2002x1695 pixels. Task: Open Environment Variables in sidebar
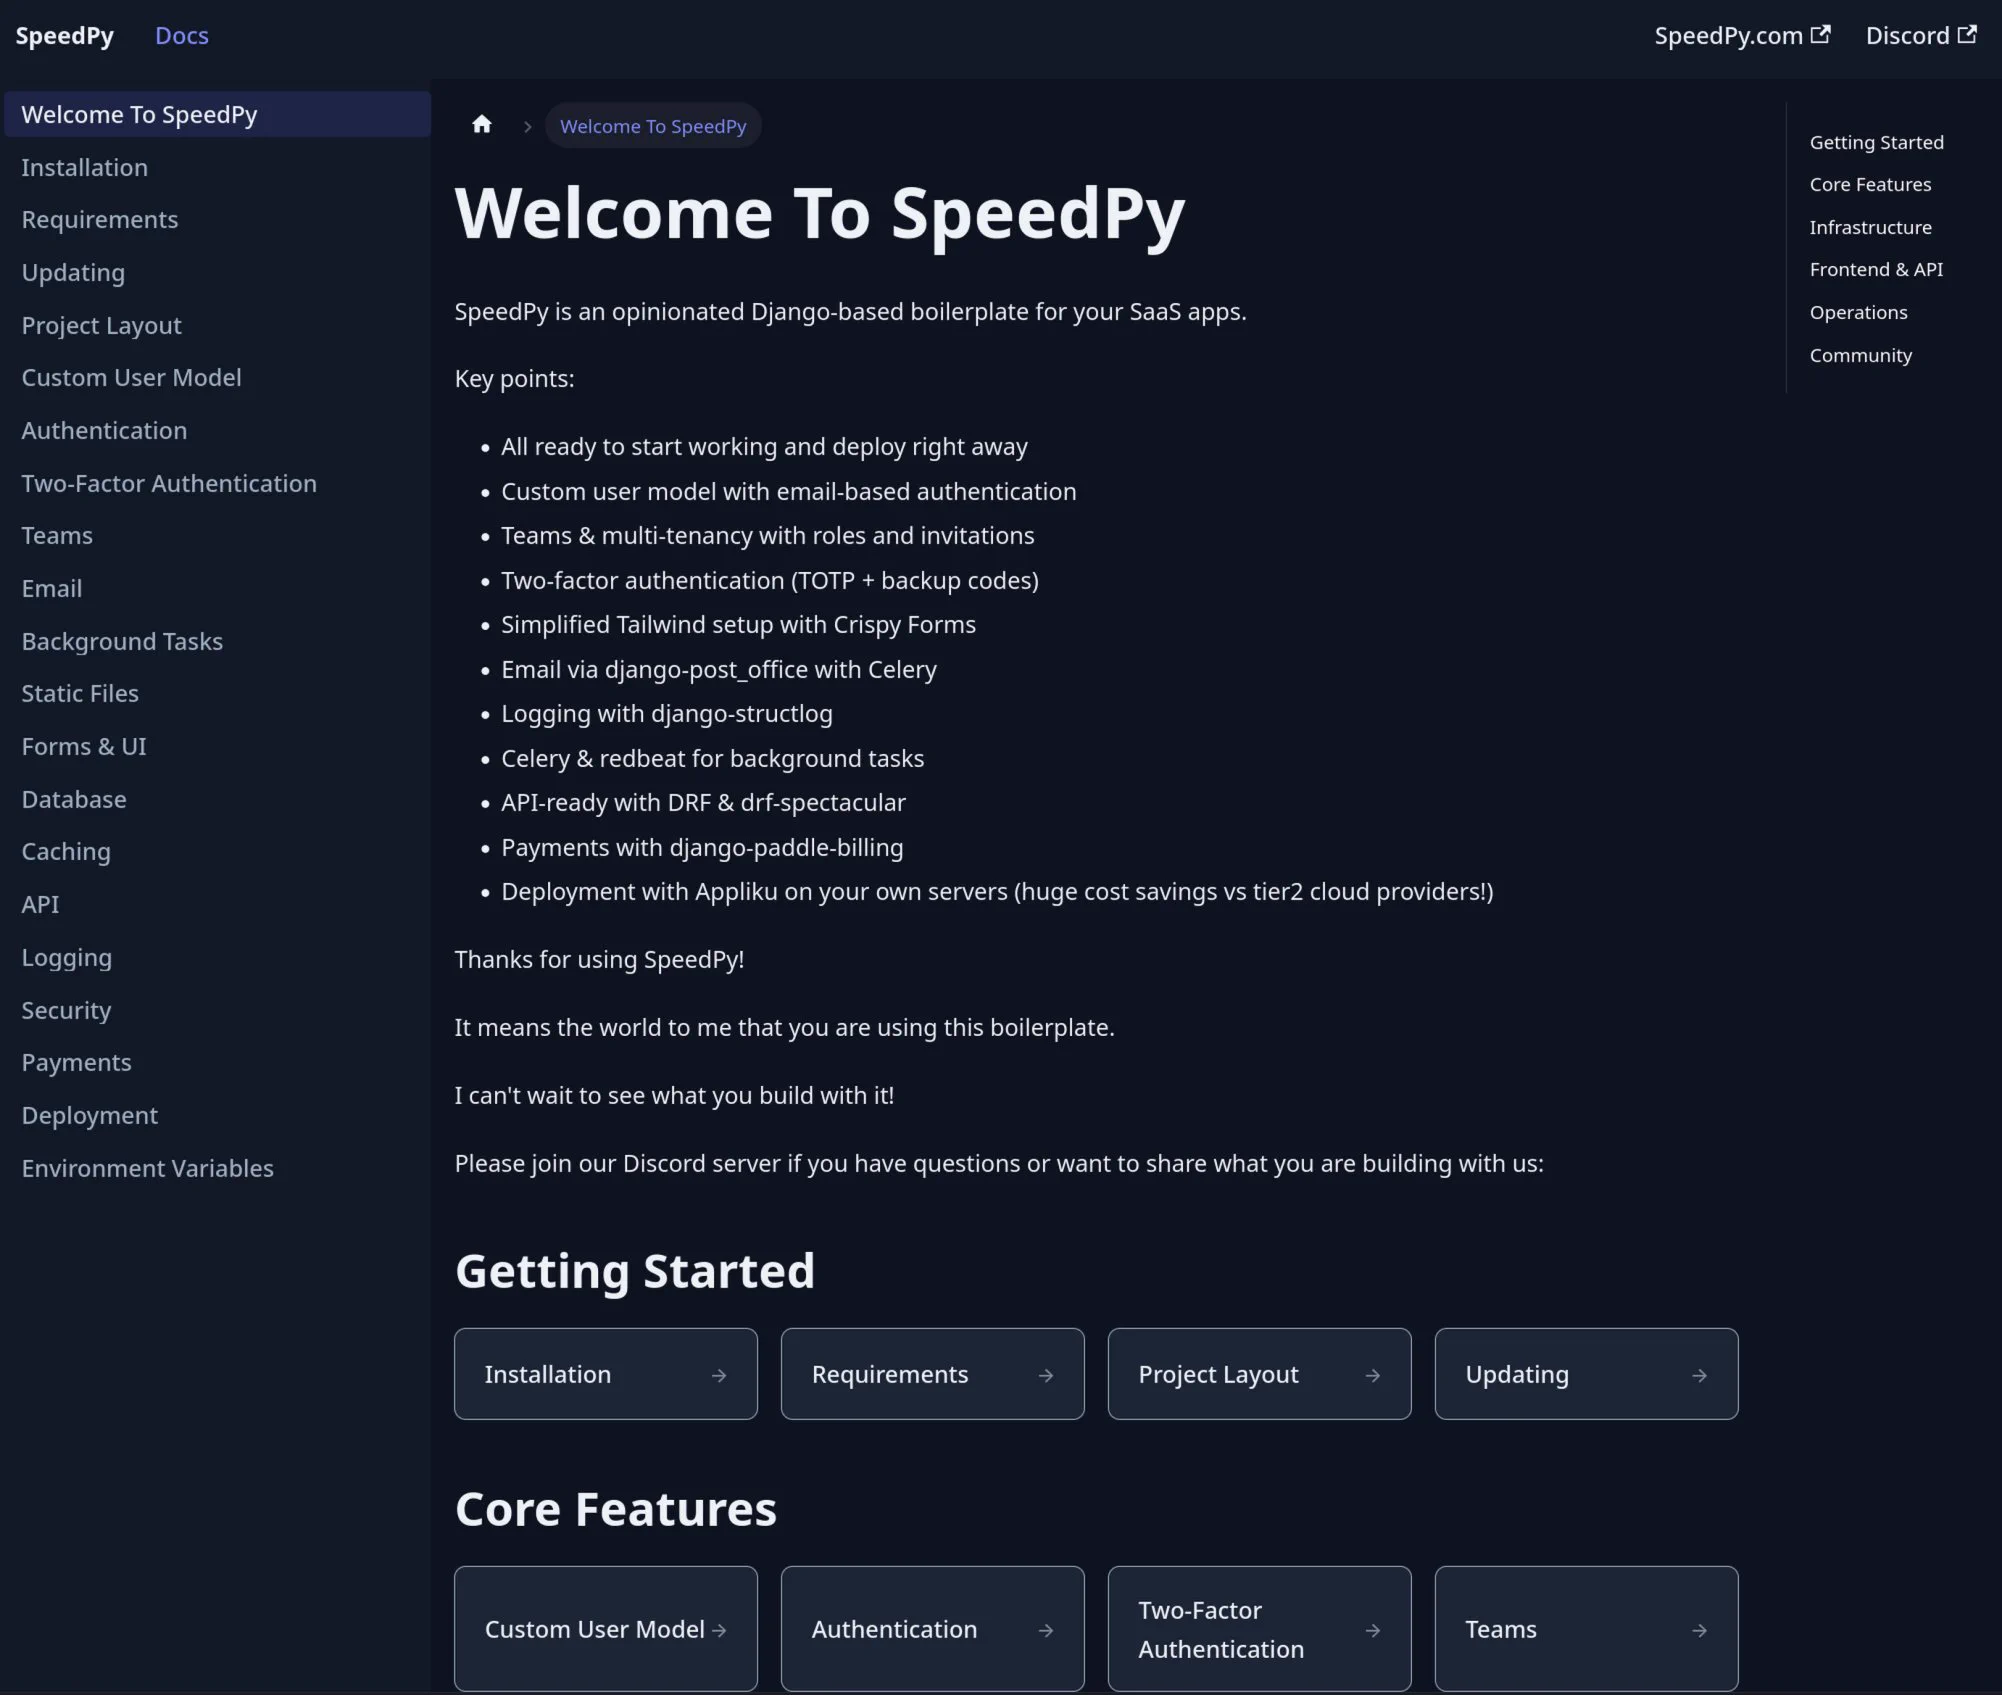(218, 1168)
